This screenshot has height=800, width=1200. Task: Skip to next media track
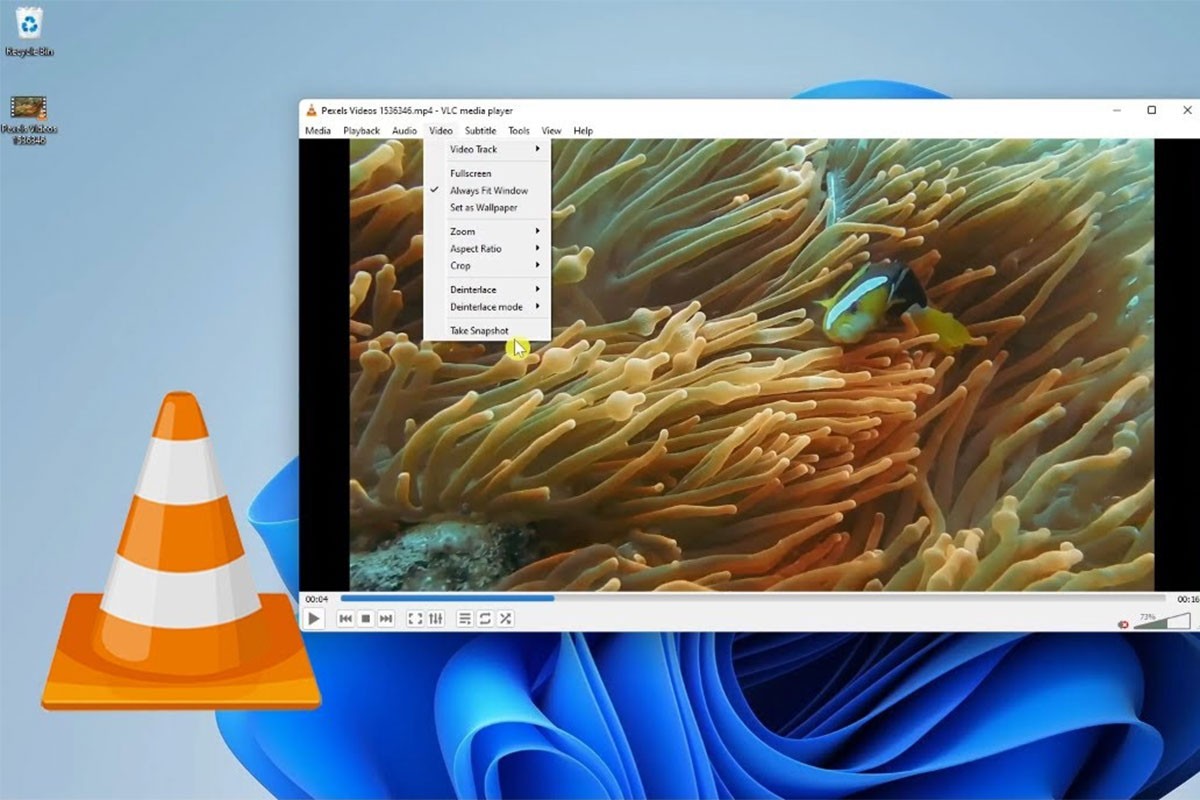tap(386, 619)
